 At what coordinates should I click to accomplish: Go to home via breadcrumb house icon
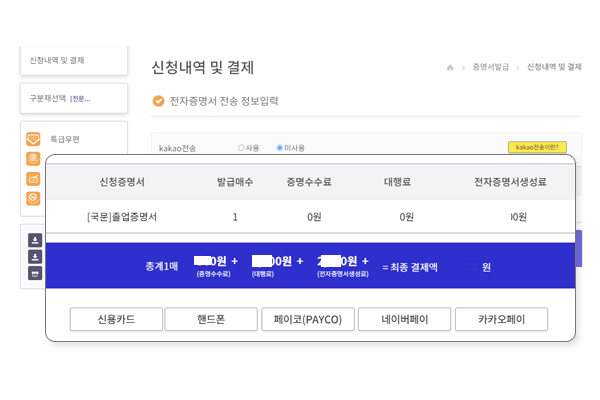pos(450,67)
